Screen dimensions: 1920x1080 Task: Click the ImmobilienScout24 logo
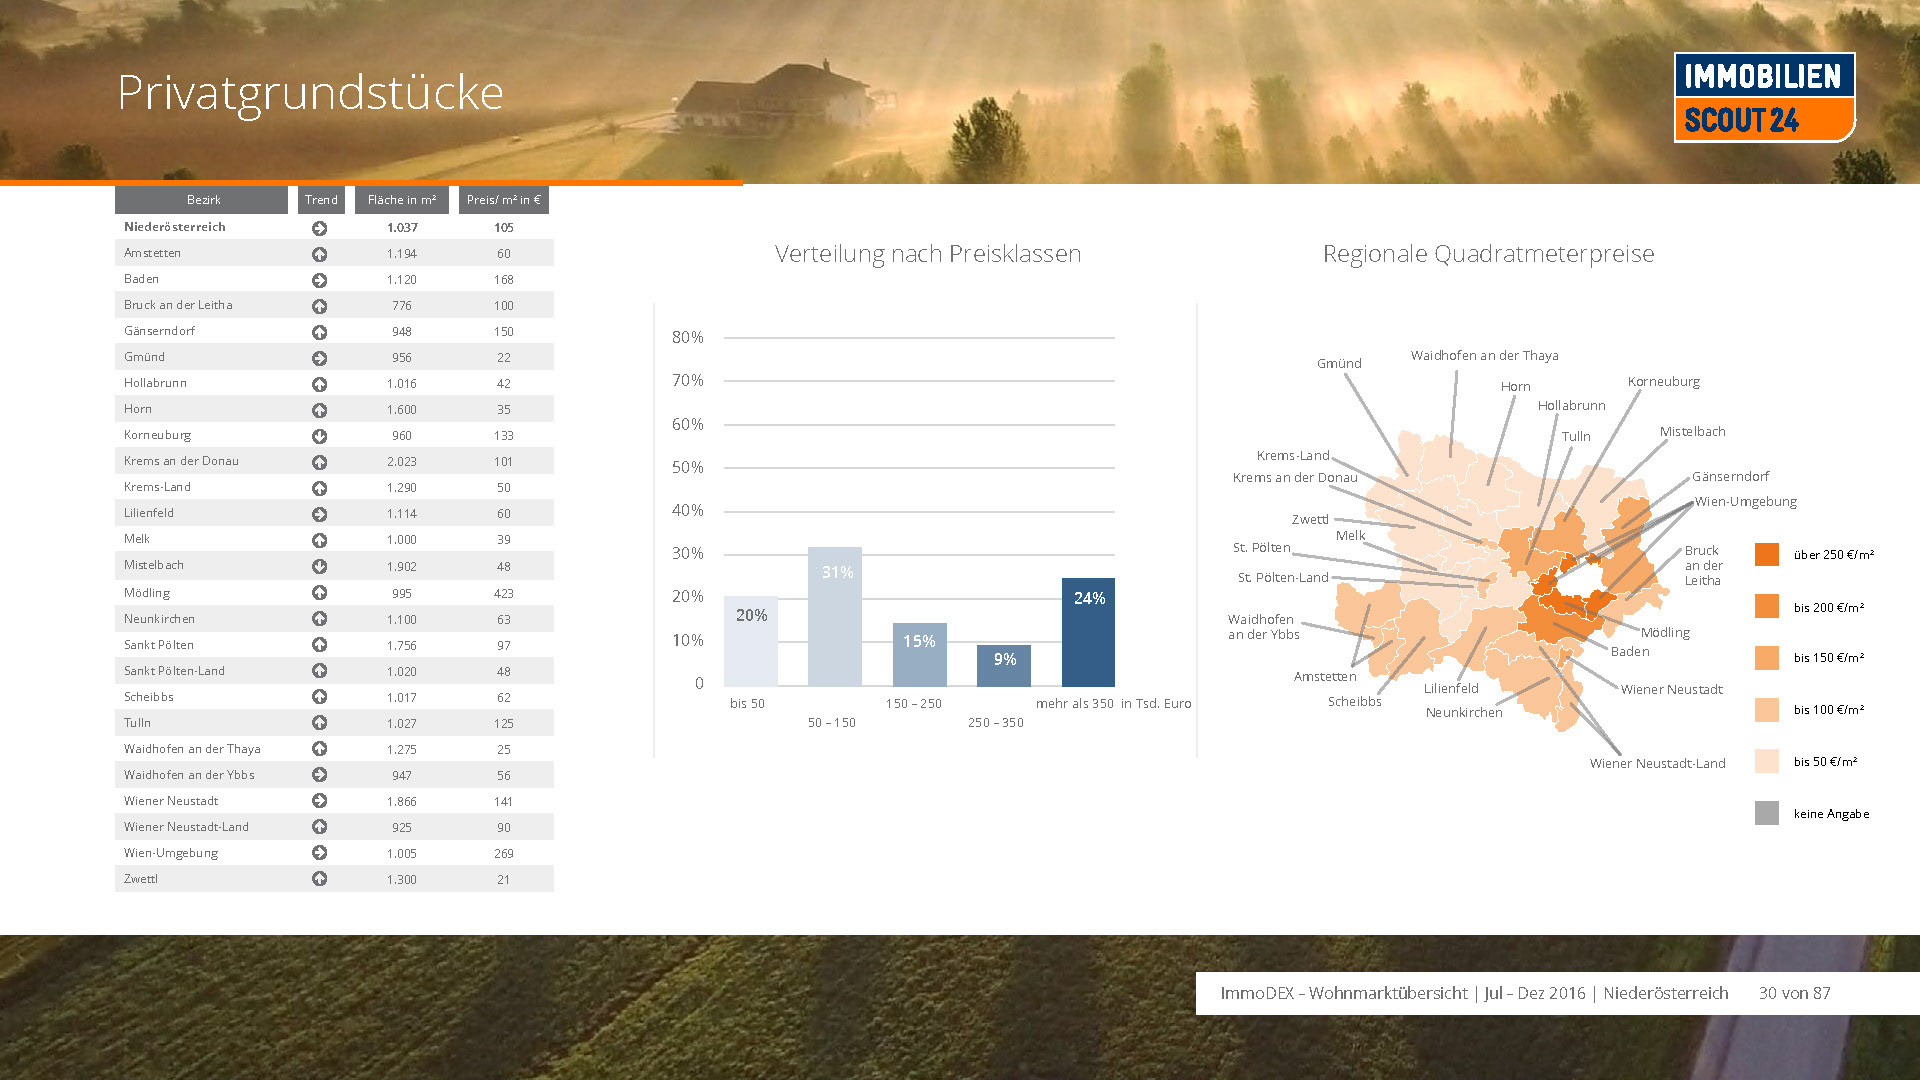(x=1764, y=97)
